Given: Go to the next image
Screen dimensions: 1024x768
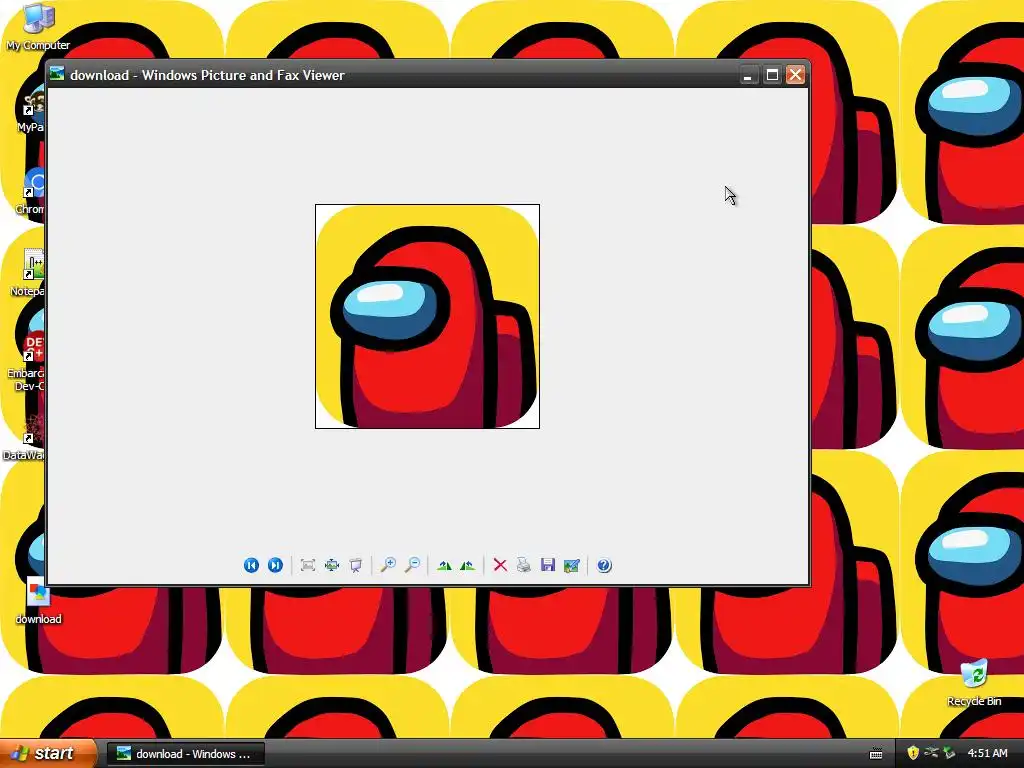Looking at the screenshot, I should tap(275, 566).
